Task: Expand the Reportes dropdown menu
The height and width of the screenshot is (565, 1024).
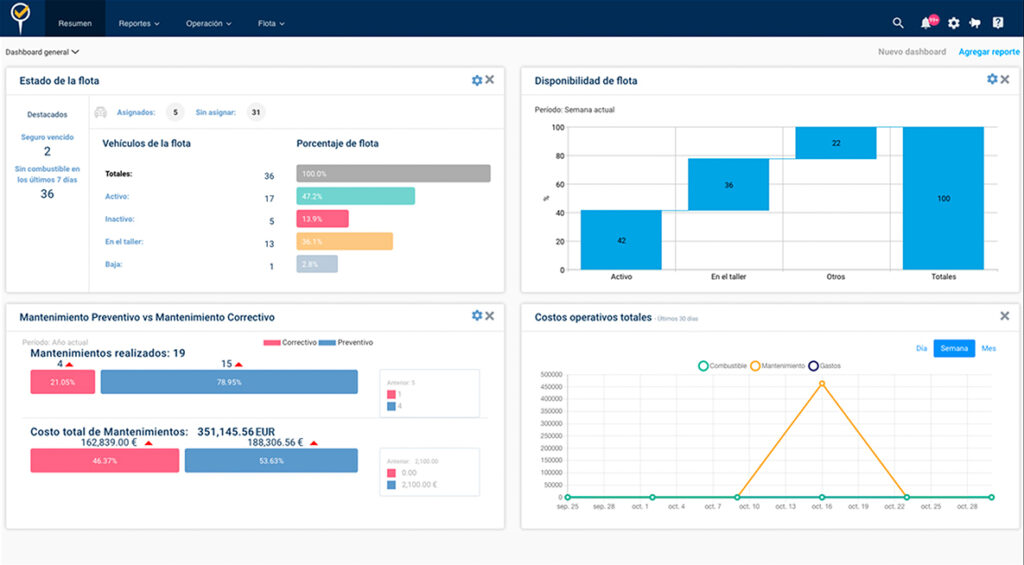Action: [139, 23]
